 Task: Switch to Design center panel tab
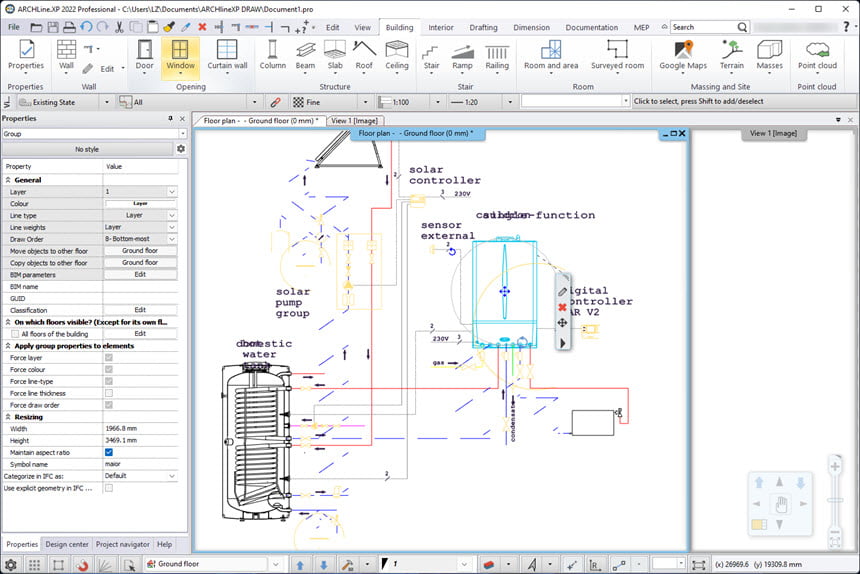(x=67, y=544)
